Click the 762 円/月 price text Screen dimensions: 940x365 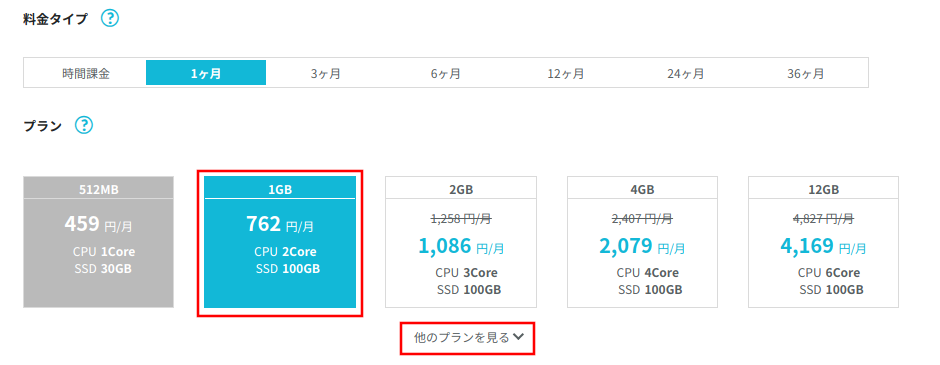tap(280, 224)
